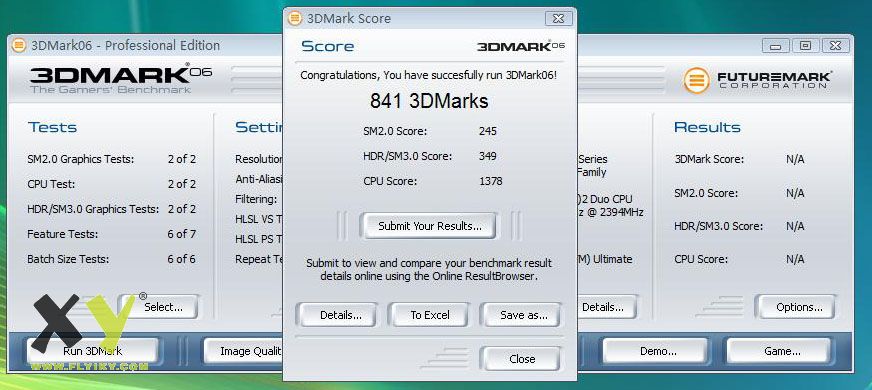Click Run 3DMark button
Viewport: 872px width, 390px height.
(92, 351)
